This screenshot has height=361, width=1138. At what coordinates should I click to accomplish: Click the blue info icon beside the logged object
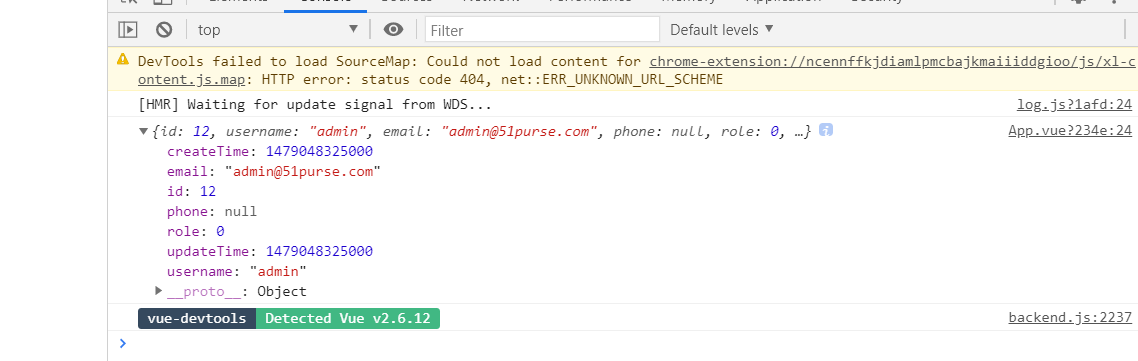click(825, 131)
